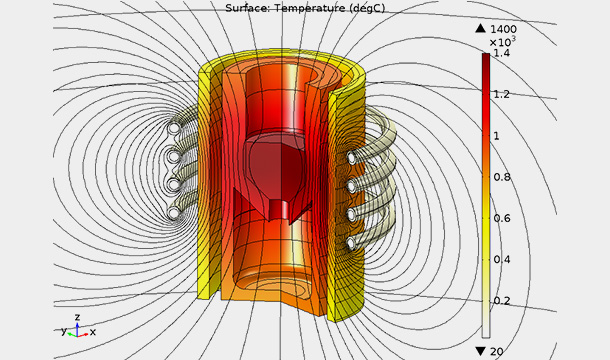Click the downward triangle minimum marker beside 20
The height and width of the screenshot is (360, 610).
tap(481, 351)
